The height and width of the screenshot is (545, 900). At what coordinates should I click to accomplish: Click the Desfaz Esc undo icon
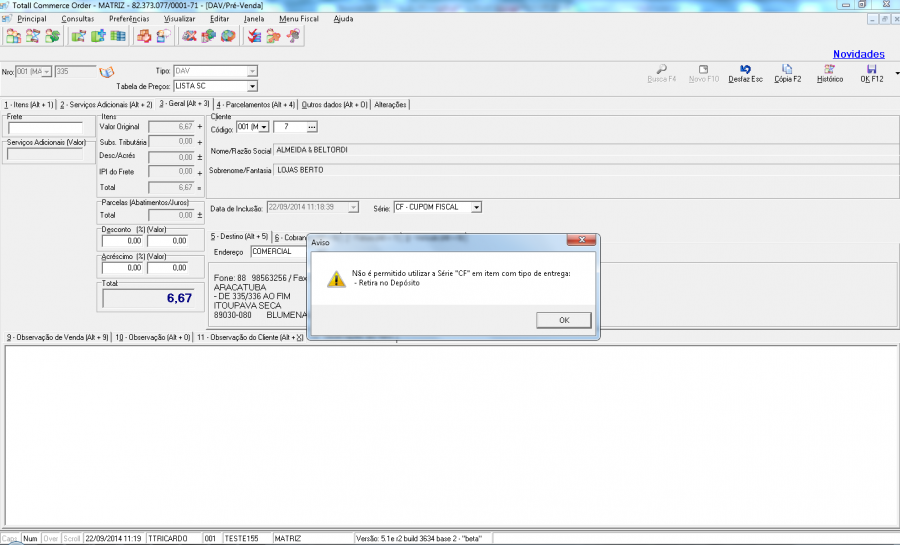745,68
